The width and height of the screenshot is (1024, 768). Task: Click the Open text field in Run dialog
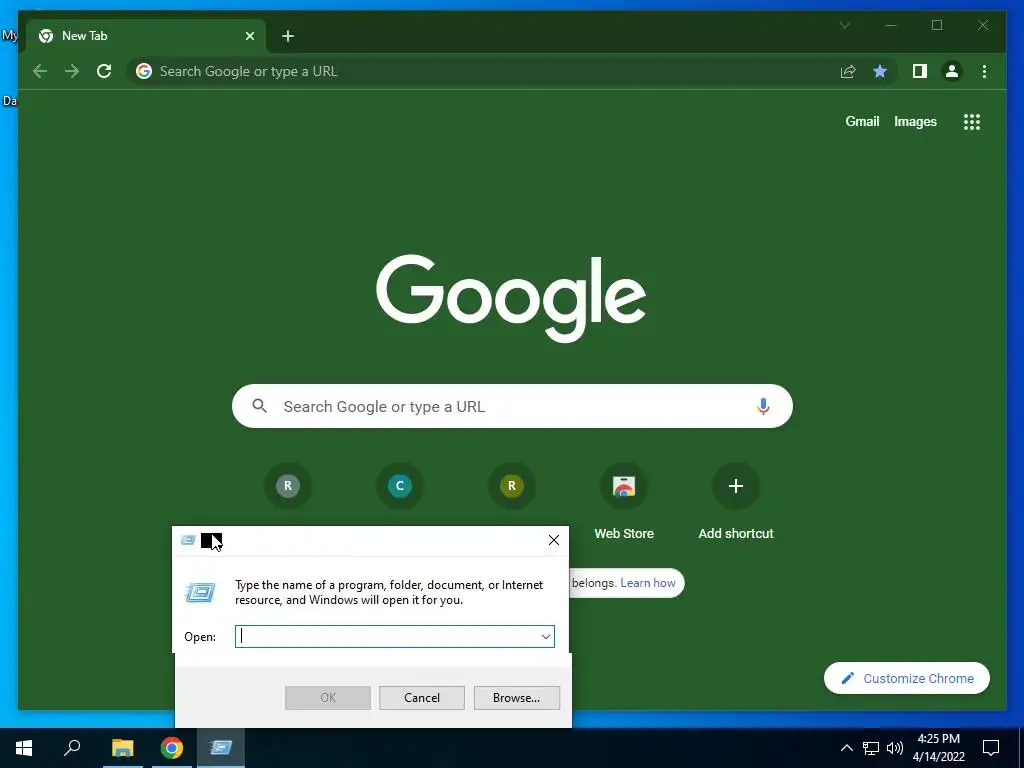[394, 637]
